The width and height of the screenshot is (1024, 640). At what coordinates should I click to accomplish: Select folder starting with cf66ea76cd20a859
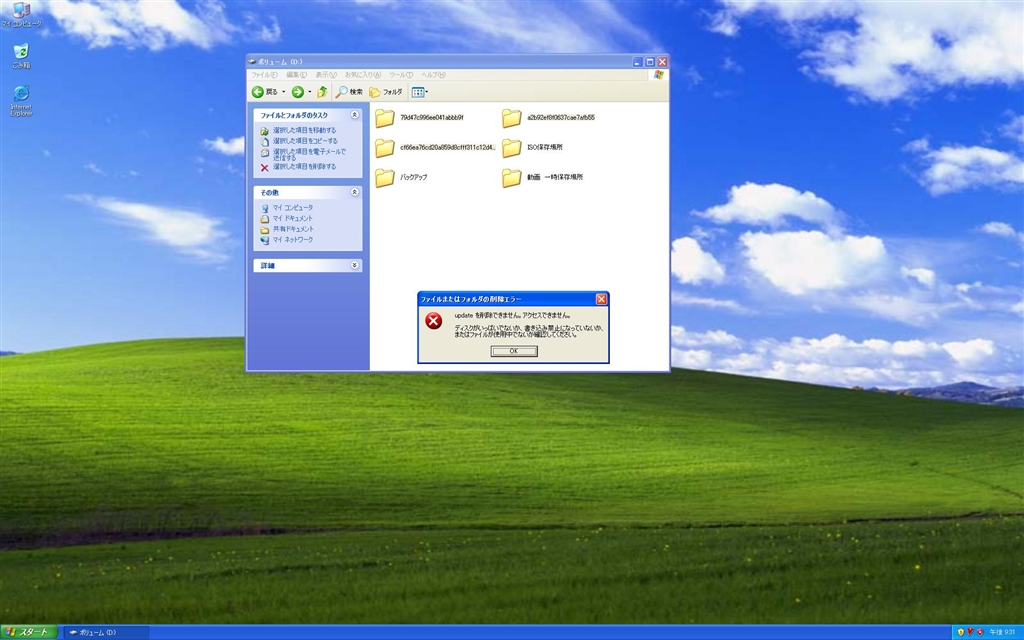point(435,148)
